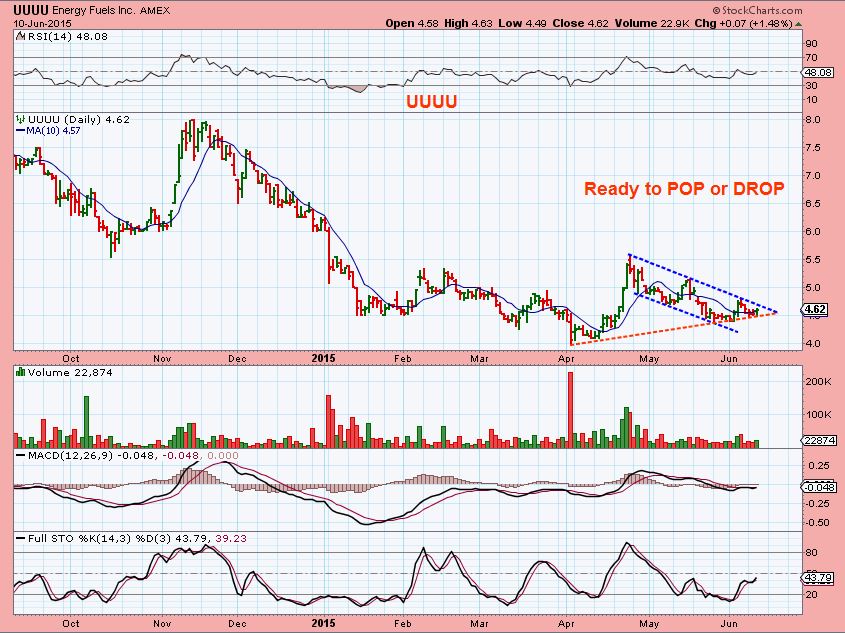Select the bold UUUU ticker in the header

[31, 10]
